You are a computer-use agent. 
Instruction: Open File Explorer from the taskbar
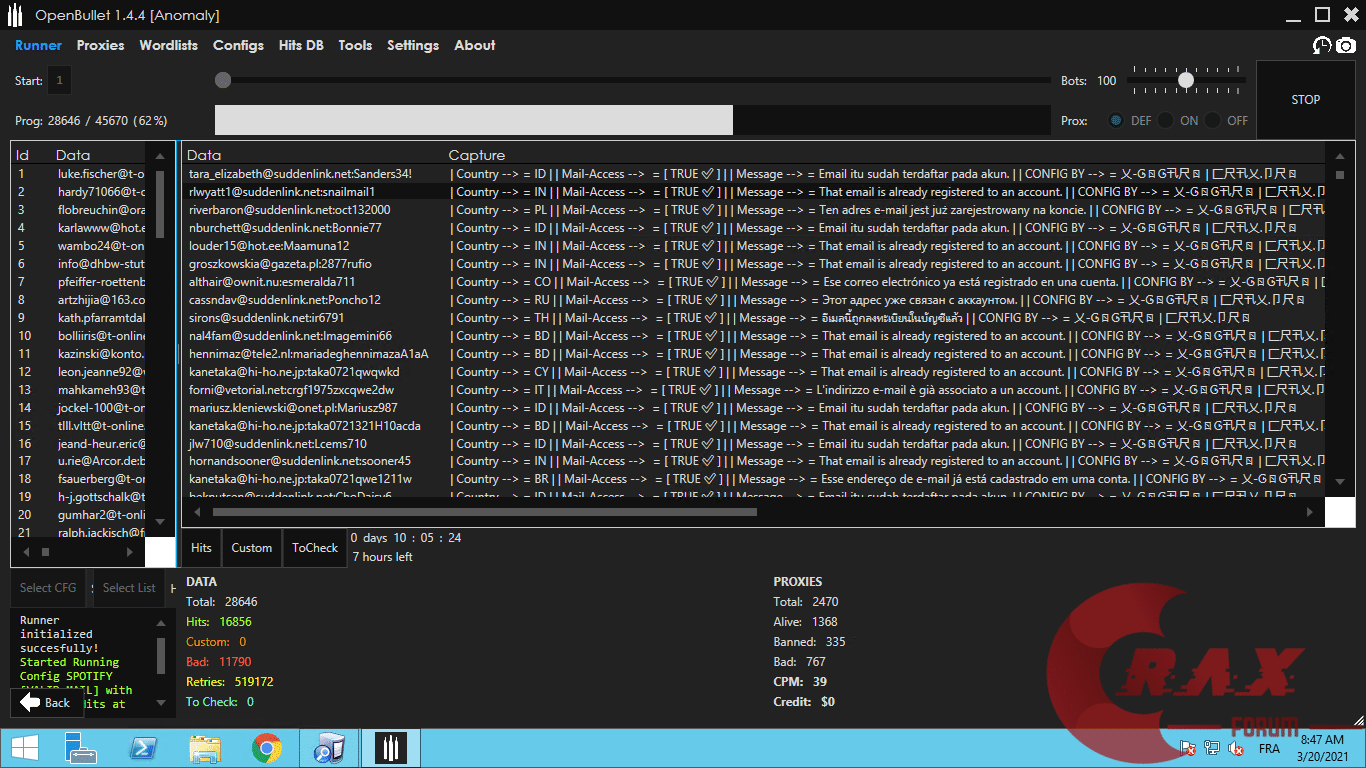tap(205, 748)
